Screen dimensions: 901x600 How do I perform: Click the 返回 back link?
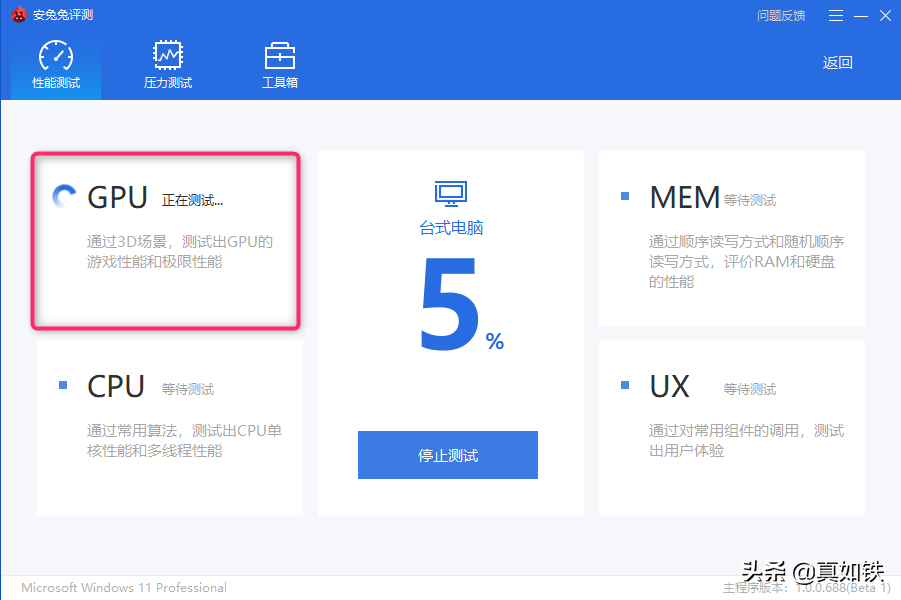click(837, 62)
